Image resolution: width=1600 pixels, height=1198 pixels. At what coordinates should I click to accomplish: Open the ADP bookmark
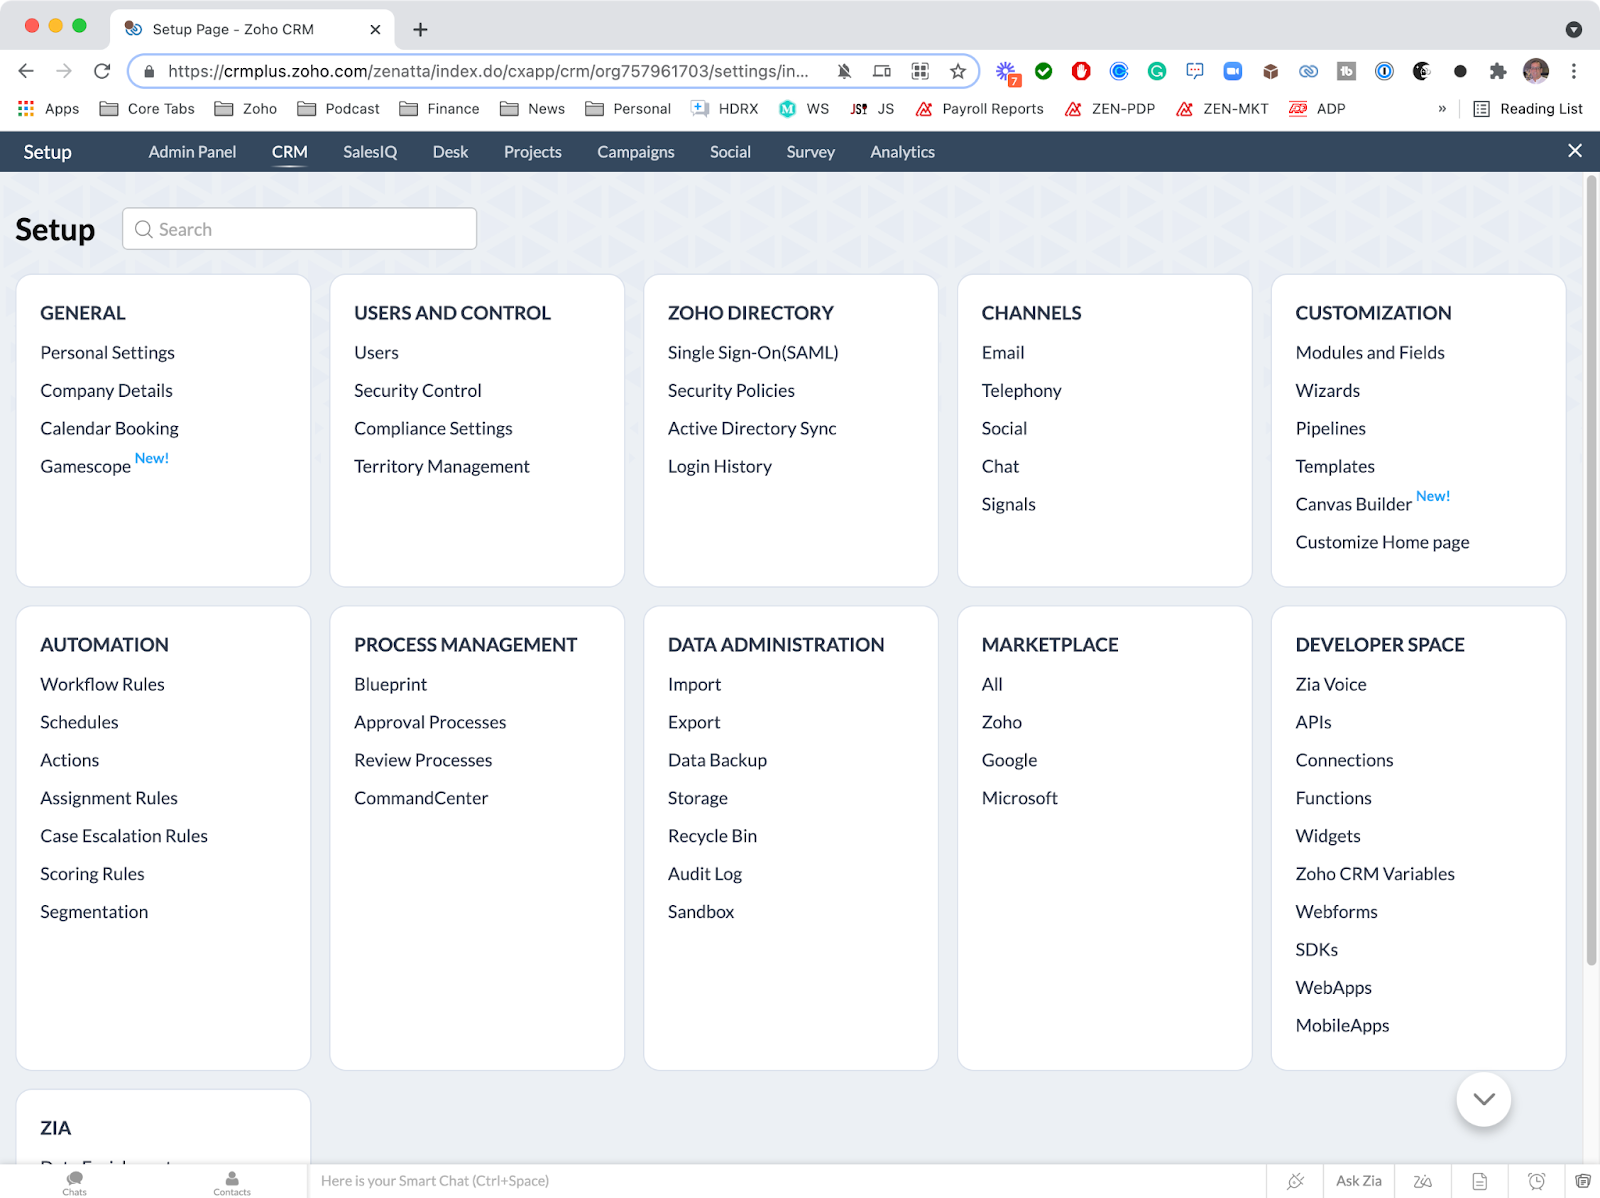pos(1318,109)
